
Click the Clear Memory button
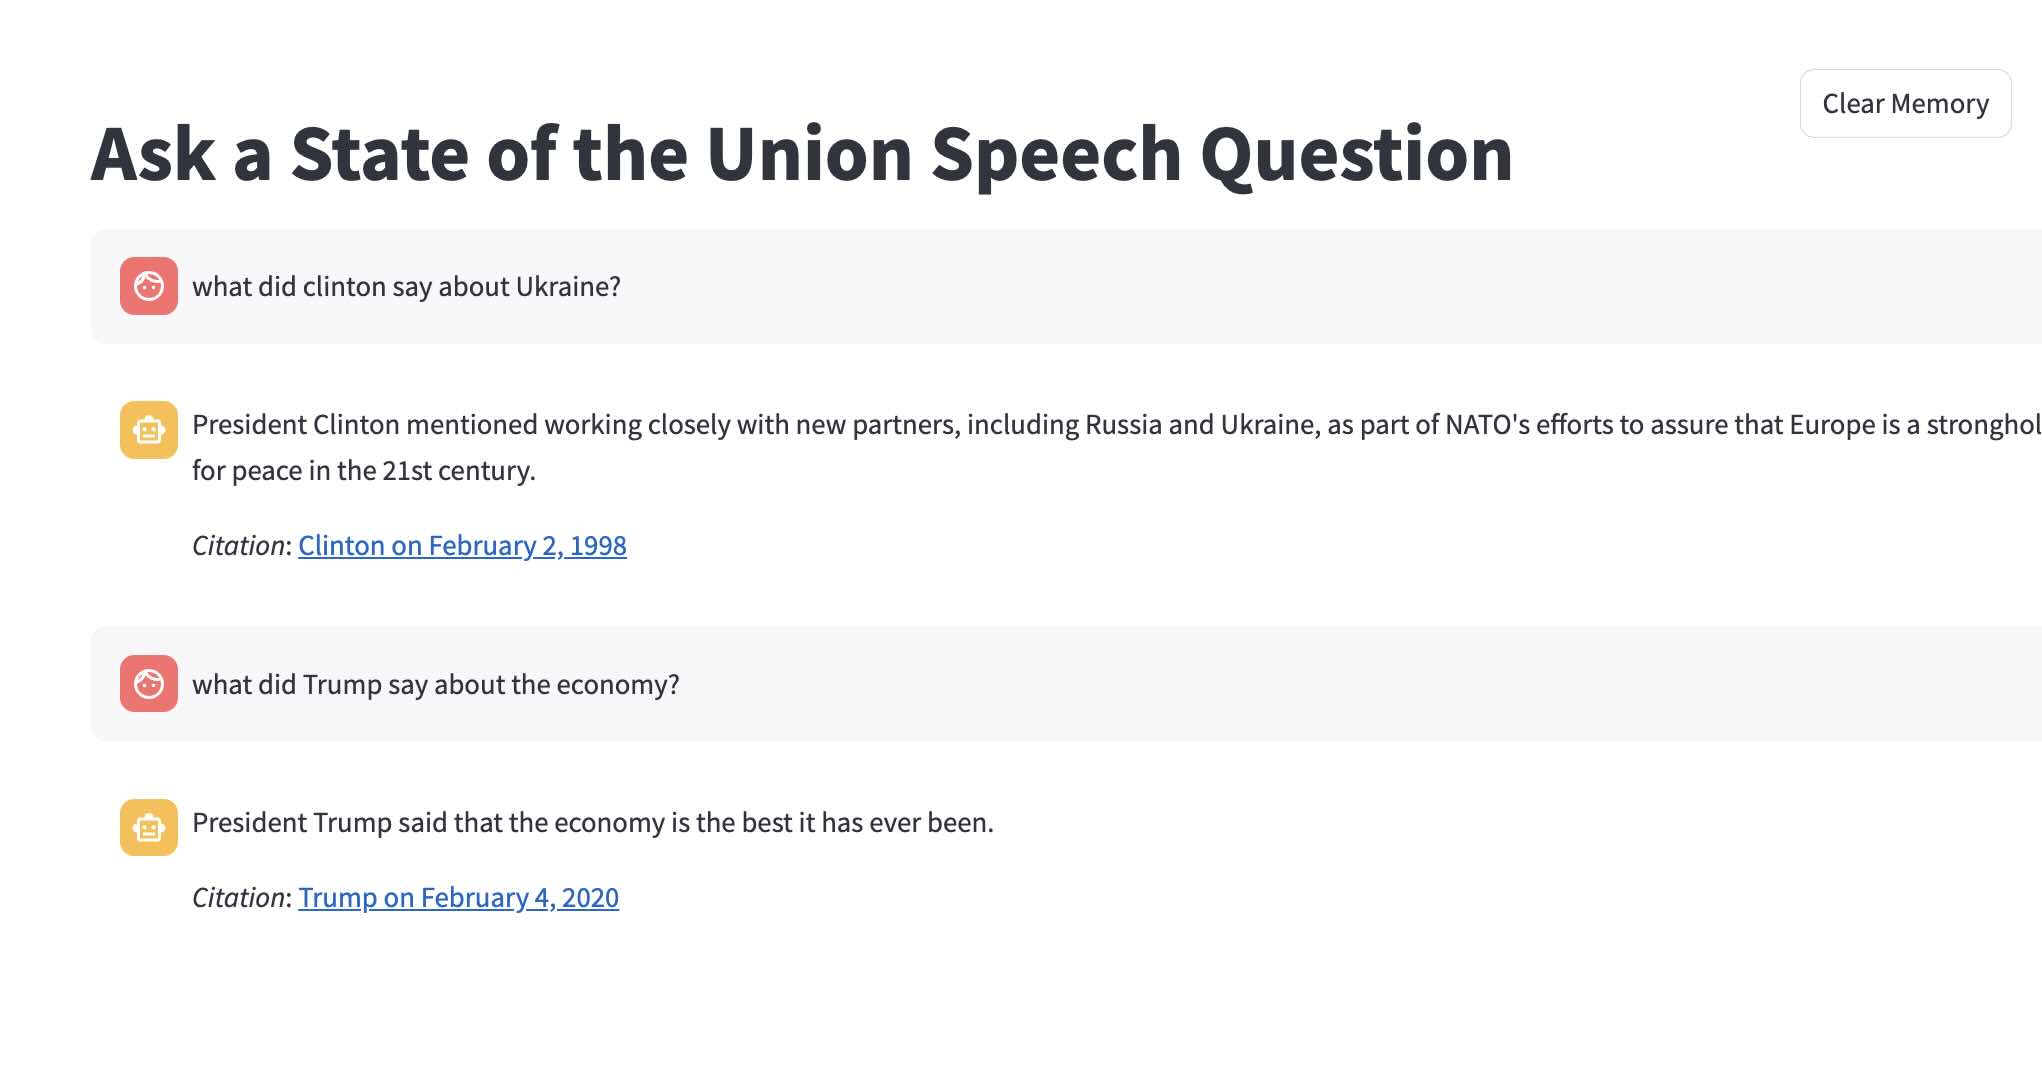tap(1905, 104)
